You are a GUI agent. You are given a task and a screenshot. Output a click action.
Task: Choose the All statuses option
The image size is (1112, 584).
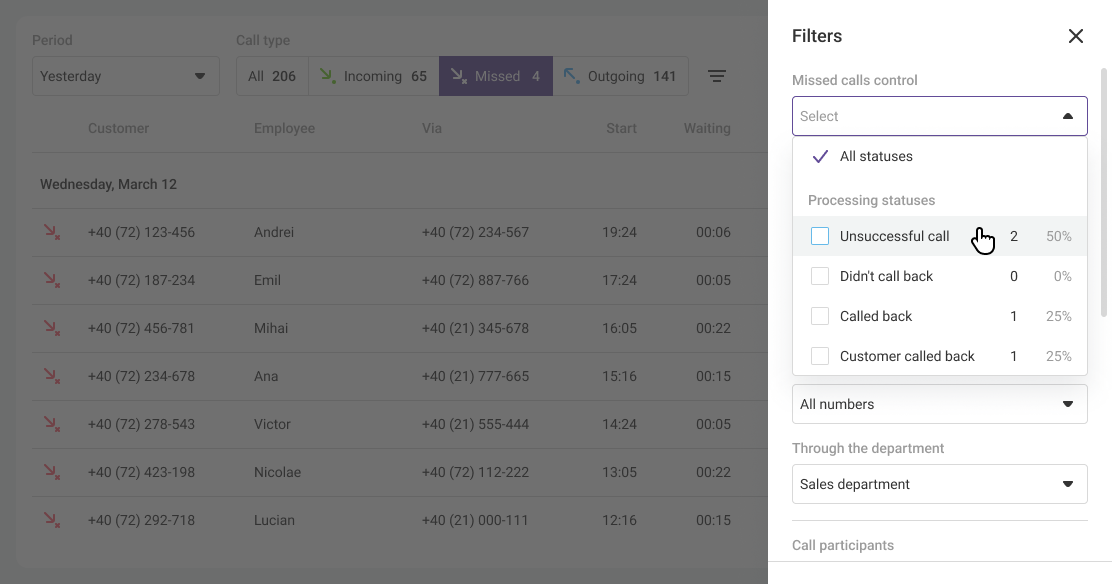point(876,156)
